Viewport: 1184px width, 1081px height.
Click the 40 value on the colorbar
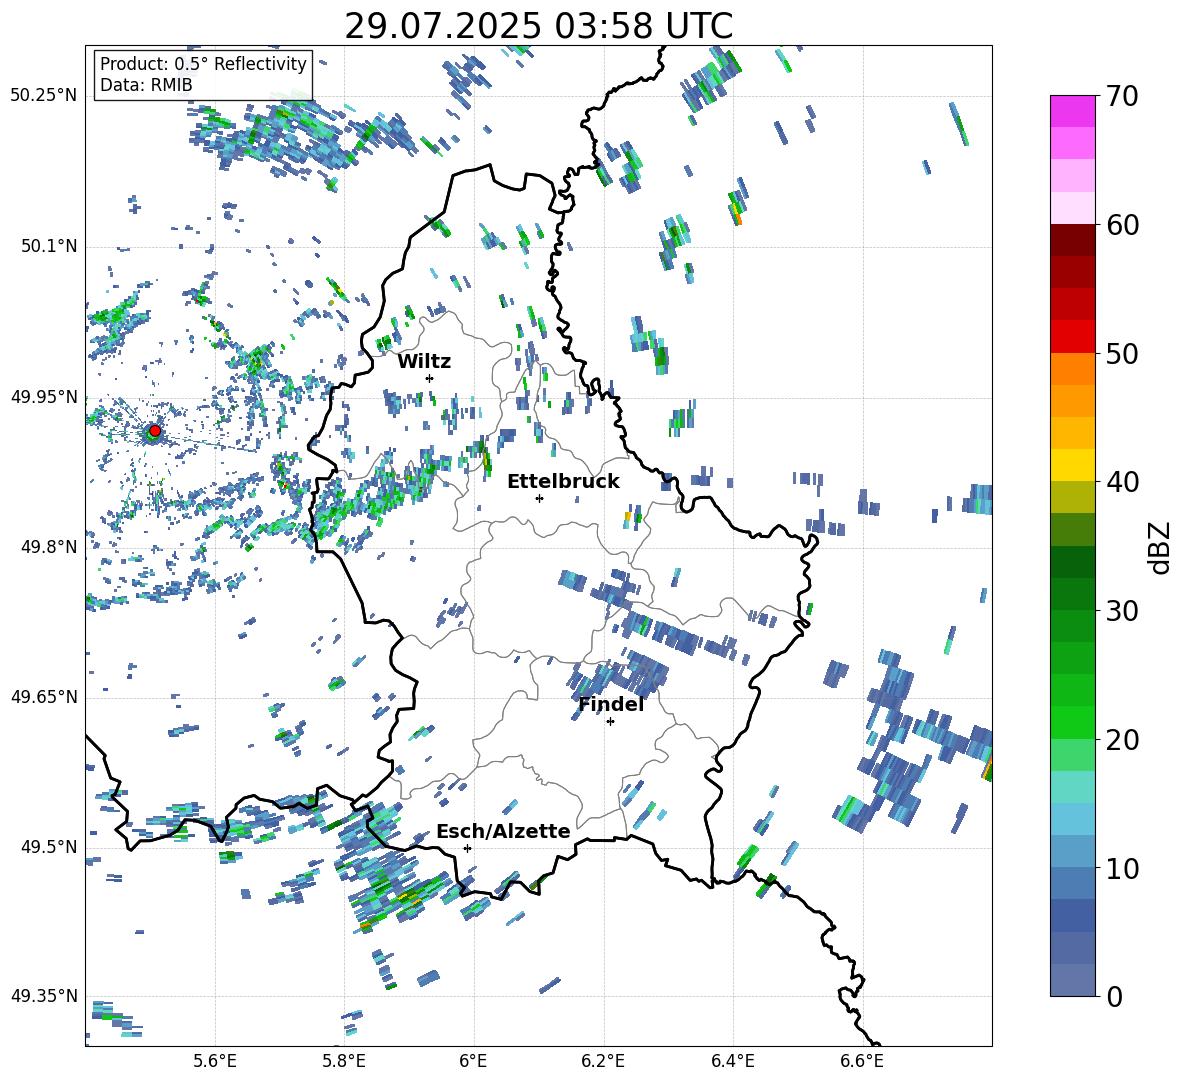point(1122,482)
